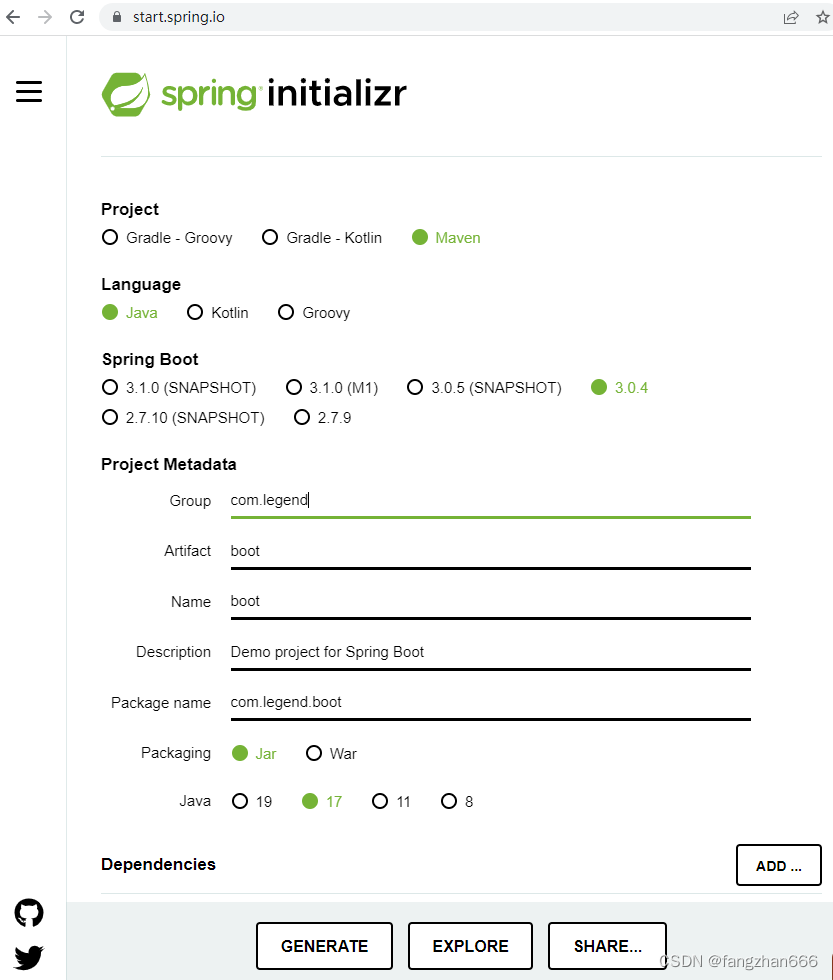Go back in browser history
Viewport: 833px width, 980px height.
click(x=13, y=17)
